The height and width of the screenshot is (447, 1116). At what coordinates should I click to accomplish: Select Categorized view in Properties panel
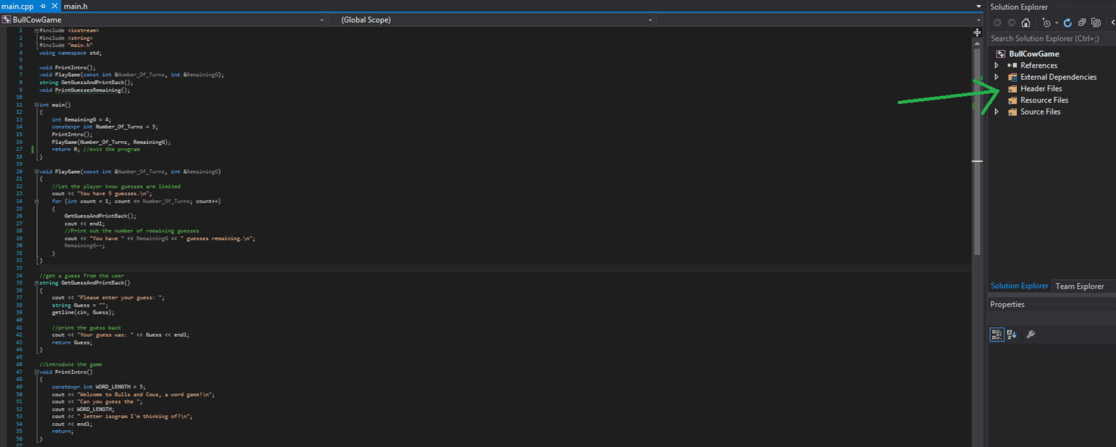coord(997,335)
